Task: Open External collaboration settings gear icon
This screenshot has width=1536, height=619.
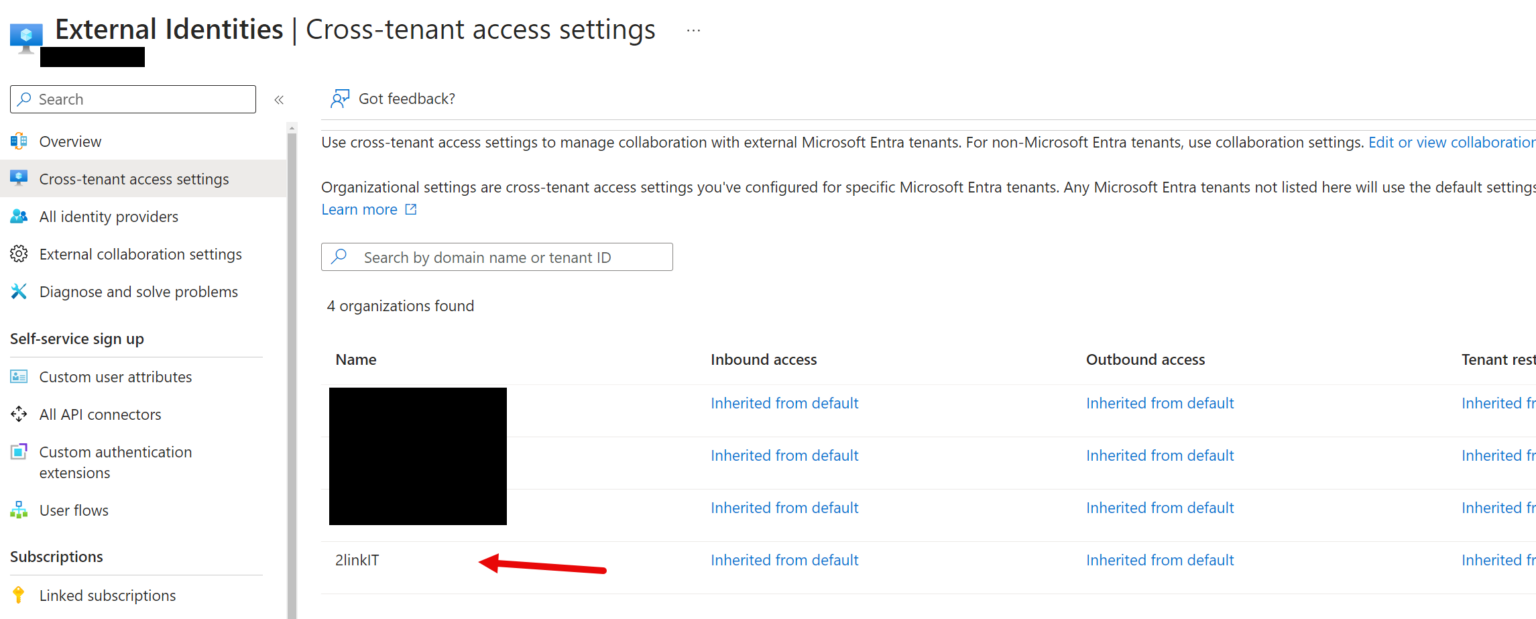Action: [17, 254]
